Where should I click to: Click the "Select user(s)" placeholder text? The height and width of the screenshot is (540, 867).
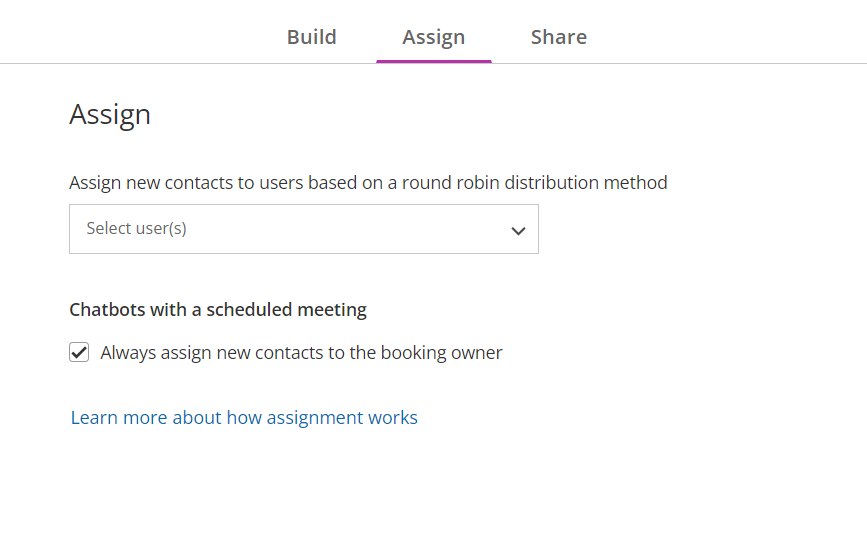pos(136,229)
